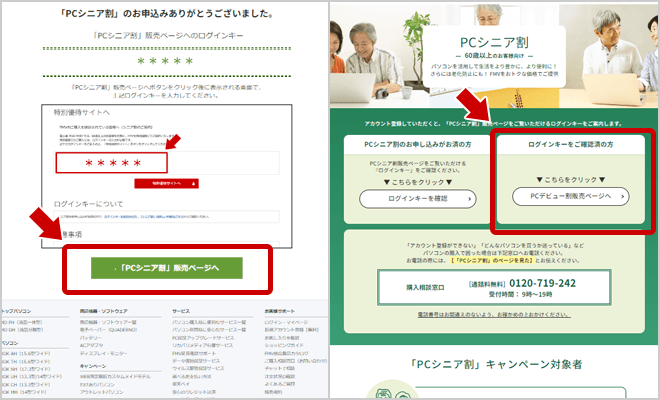Click「PCシニア割」キャンペーン対象者 heading
Viewport: 660px width, 400px height.
click(x=496, y=364)
